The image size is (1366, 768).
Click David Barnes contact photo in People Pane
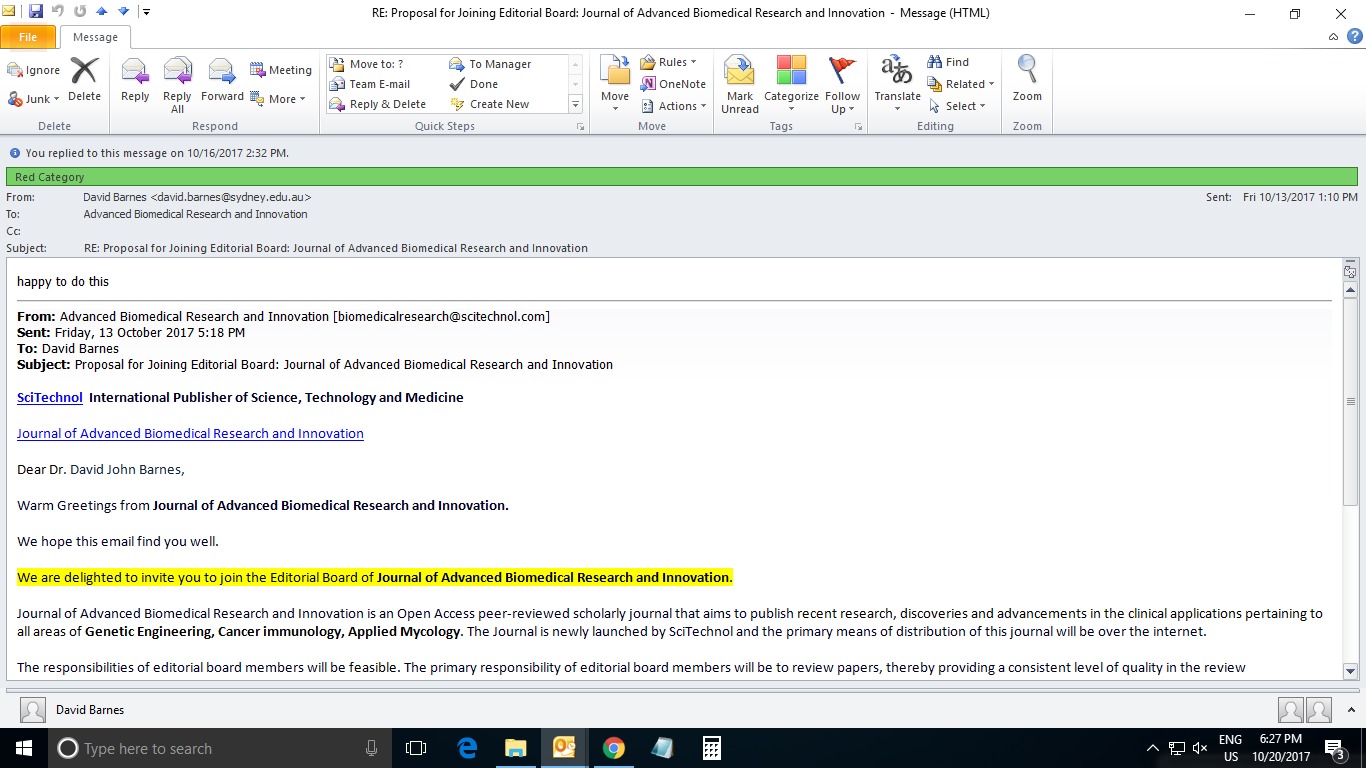click(x=33, y=710)
